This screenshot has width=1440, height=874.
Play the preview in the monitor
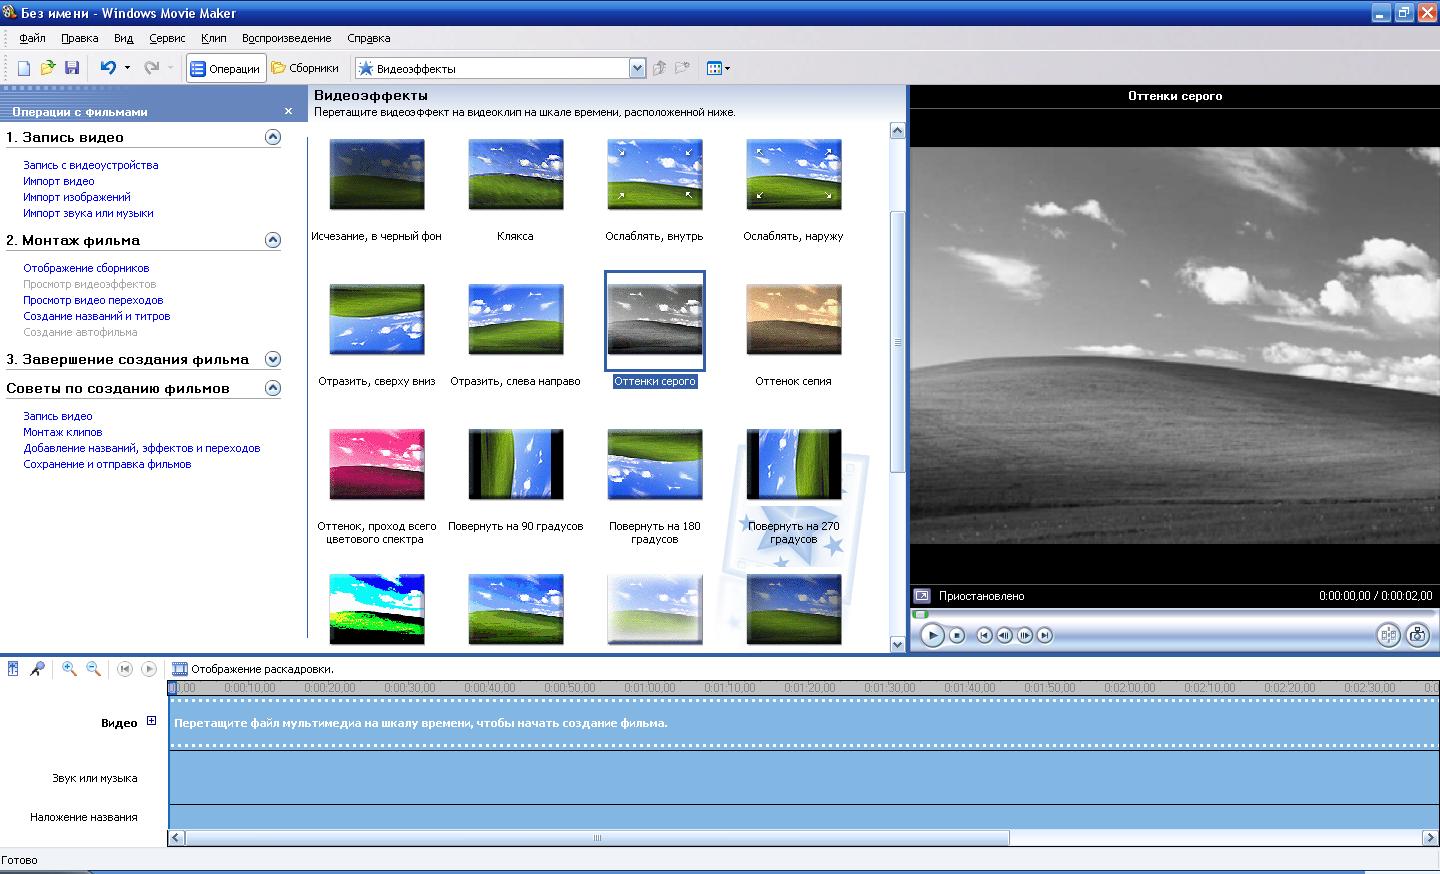pos(932,635)
